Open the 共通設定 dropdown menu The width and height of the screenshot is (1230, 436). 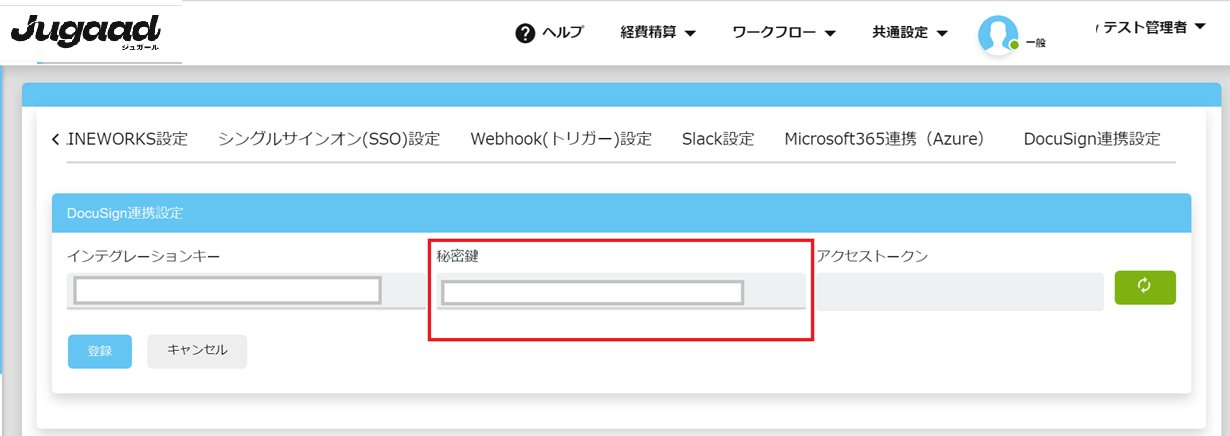click(909, 33)
